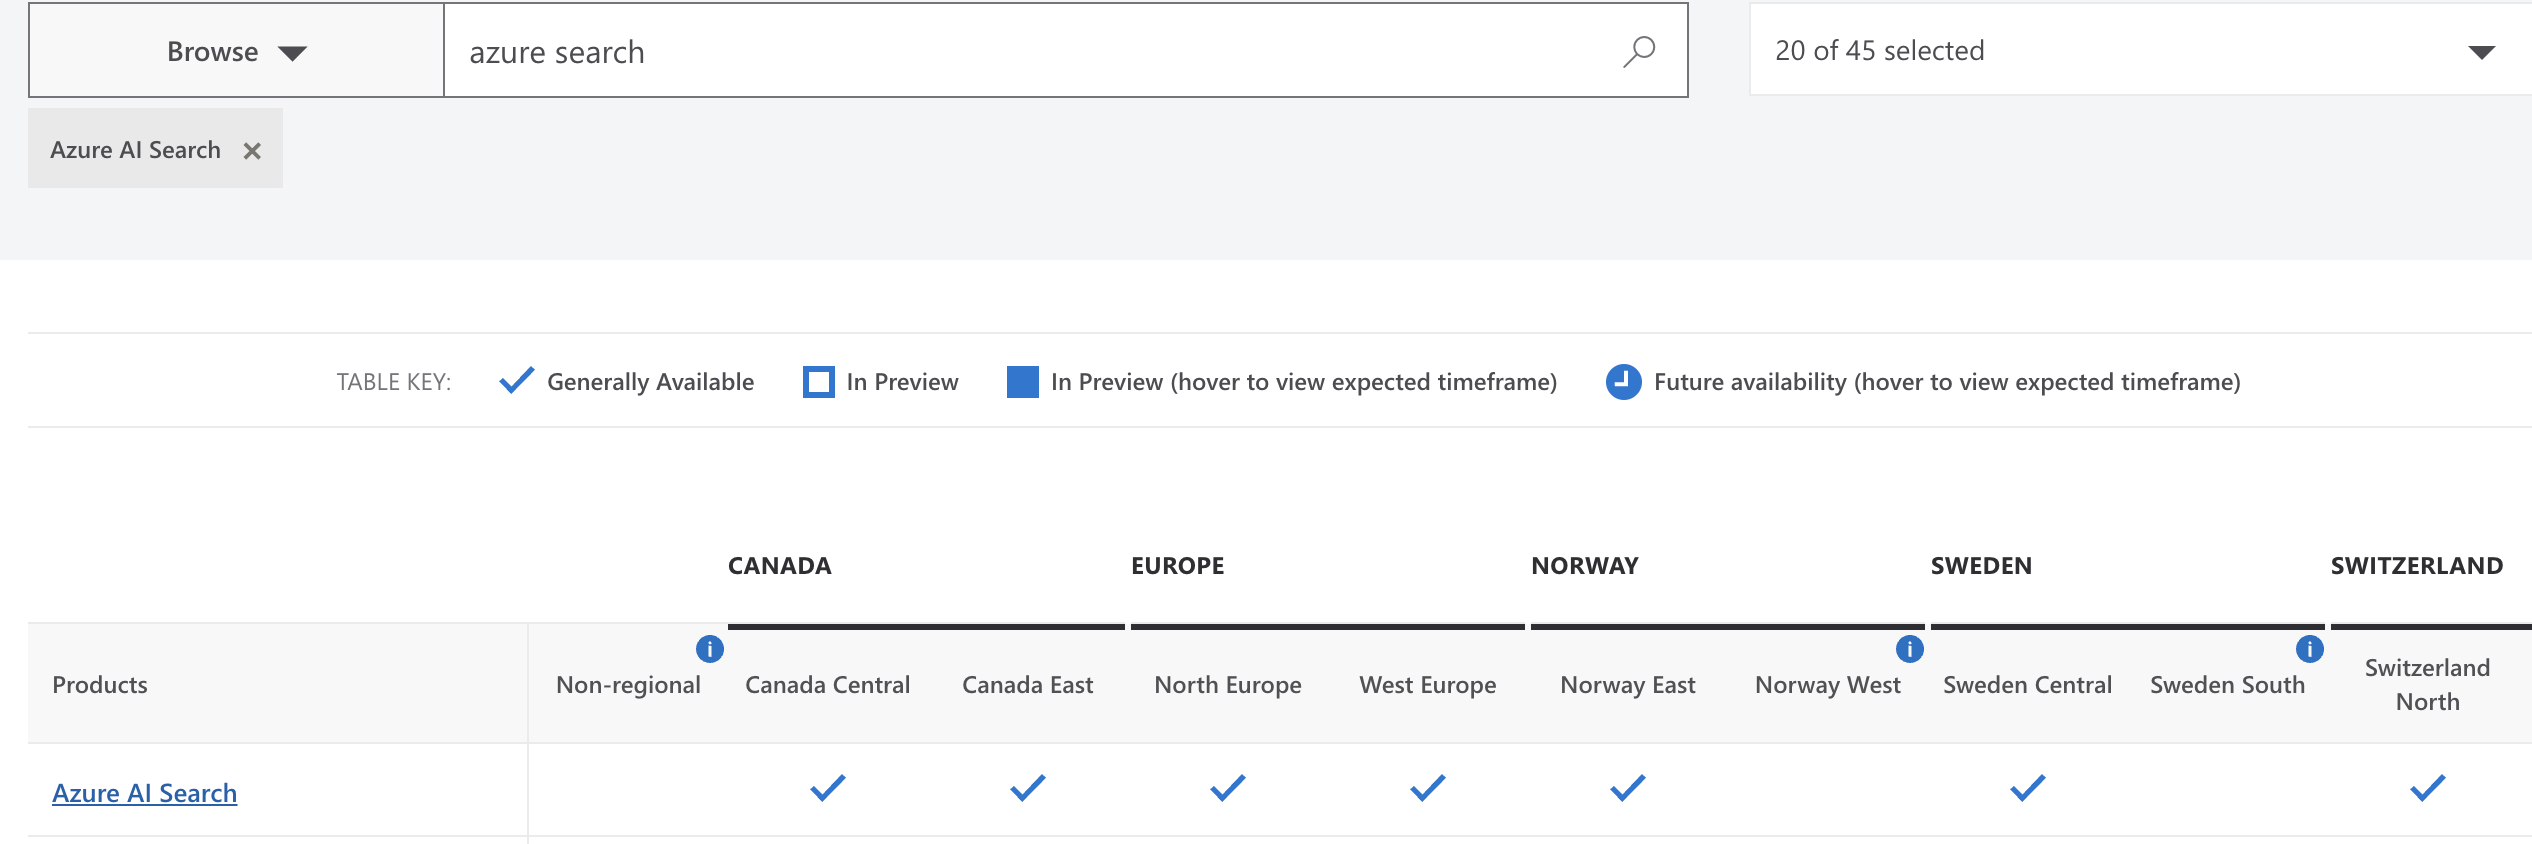Click the NORWAY group header
The height and width of the screenshot is (844, 2532).
(1585, 566)
